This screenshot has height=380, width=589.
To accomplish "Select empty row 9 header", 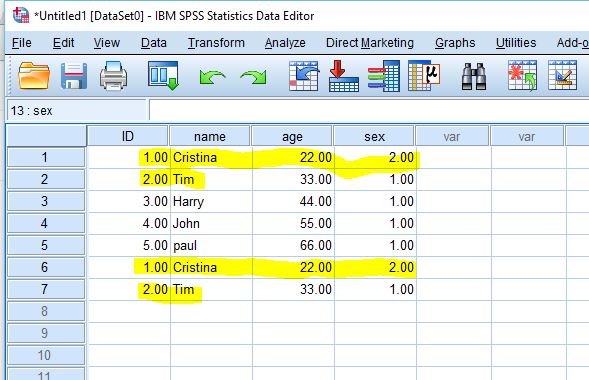I will tap(46, 333).
